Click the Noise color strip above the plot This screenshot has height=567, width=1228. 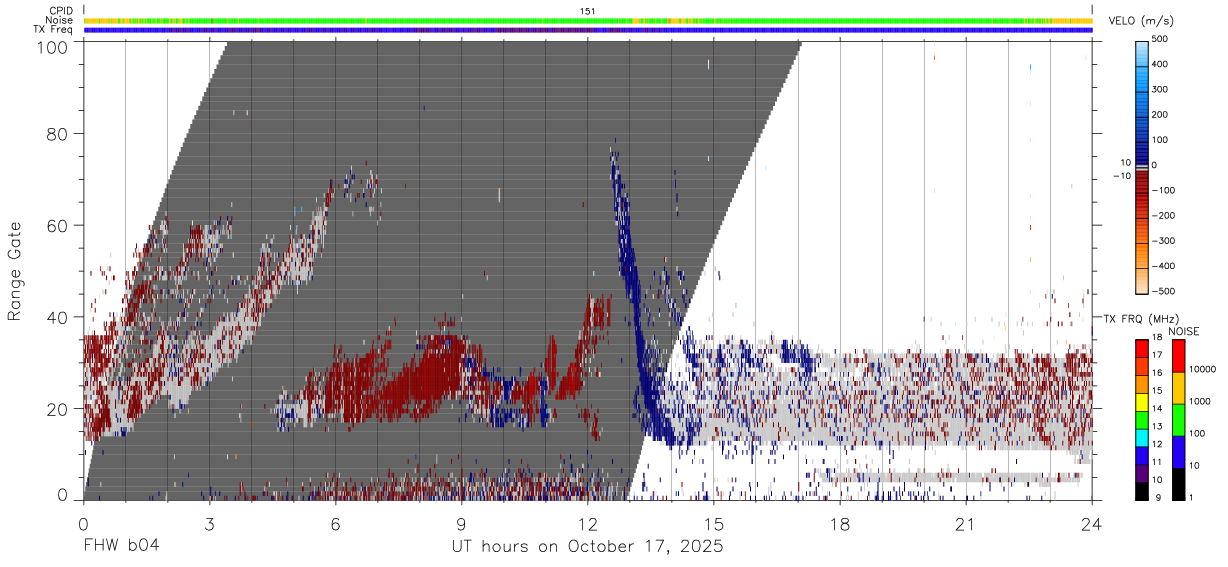588,20
